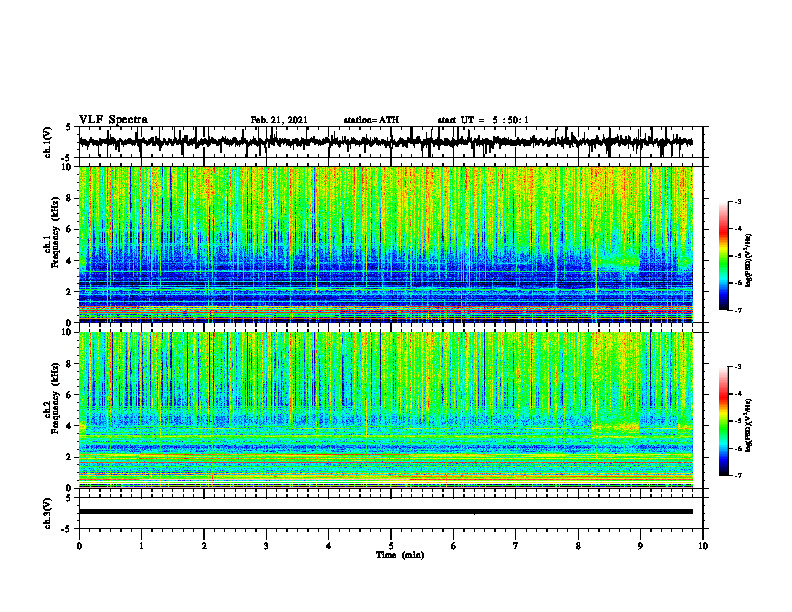
Task: Click time axis tick label "8"
Action: pyautogui.click(x=578, y=546)
